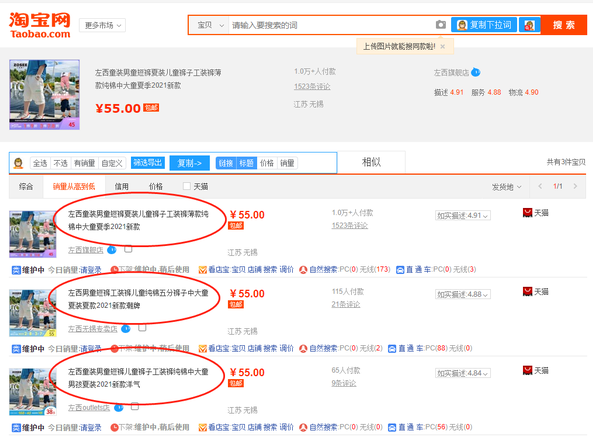Click 维护中 icon in second listing row

click(x=16, y=349)
